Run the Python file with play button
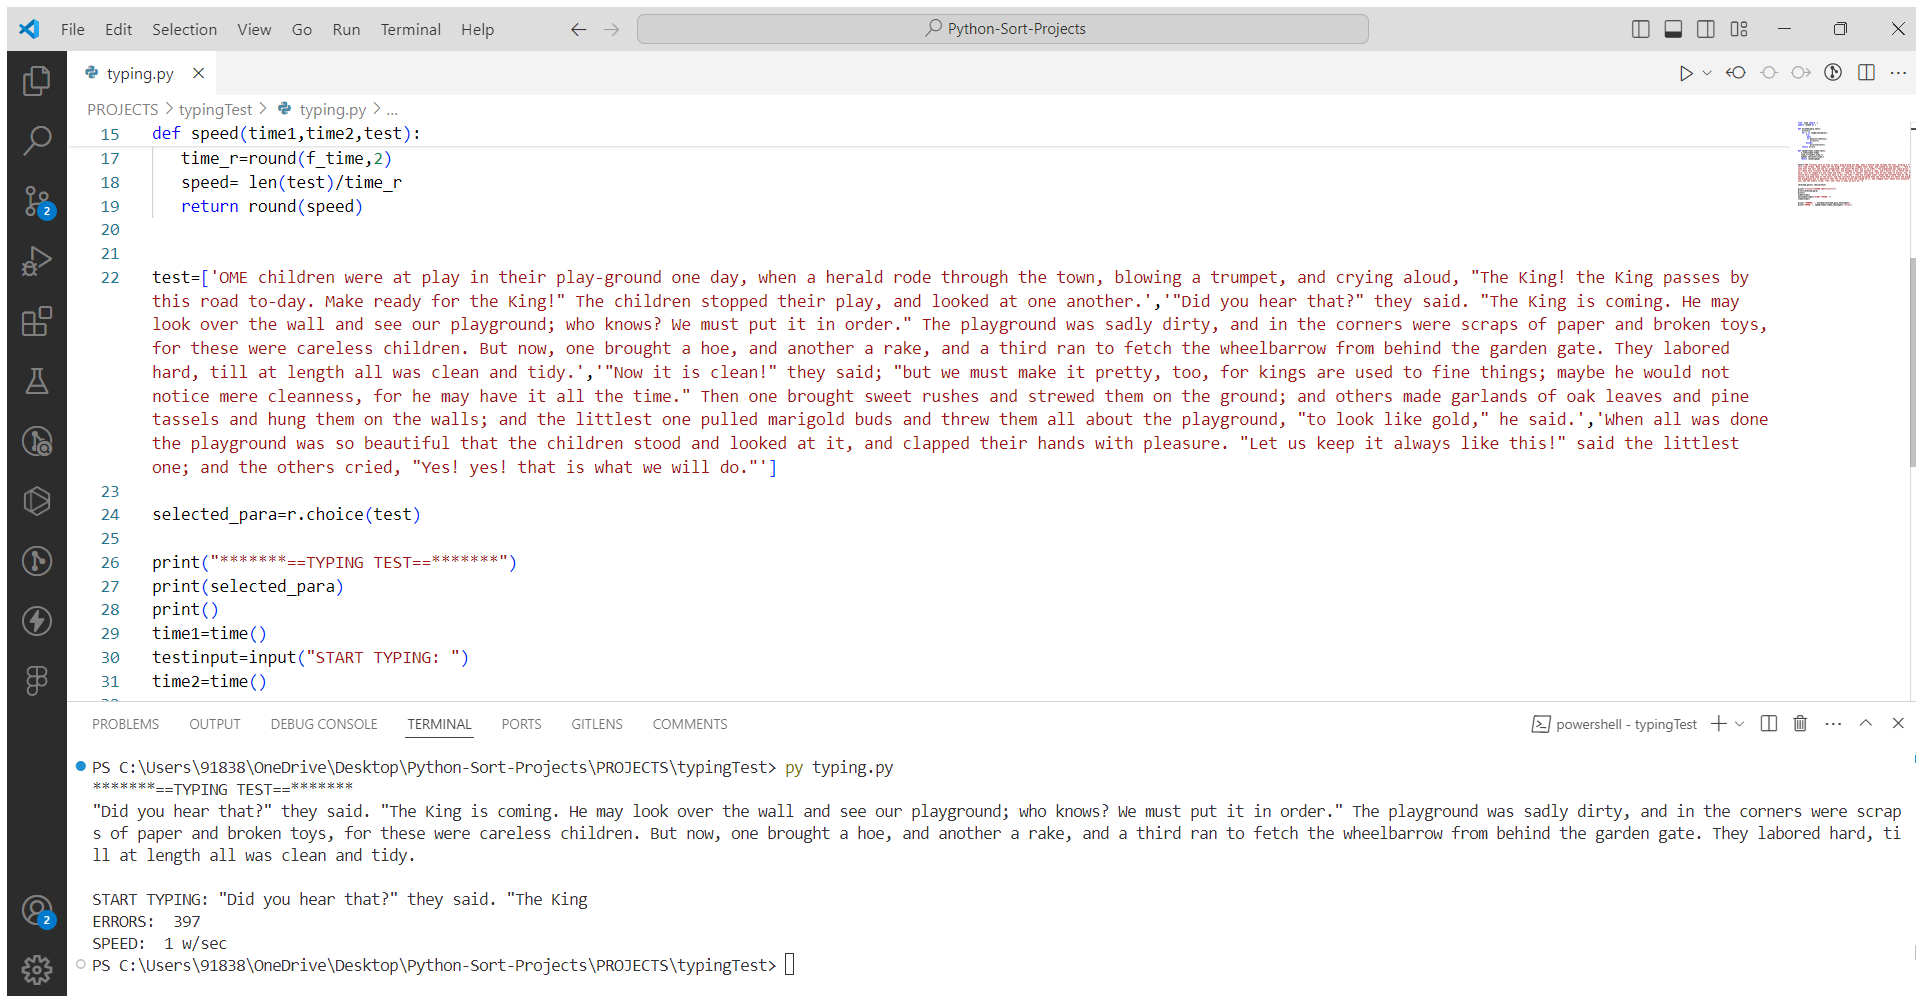The height and width of the screenshot is (1003, 1923). [1685, 73]
